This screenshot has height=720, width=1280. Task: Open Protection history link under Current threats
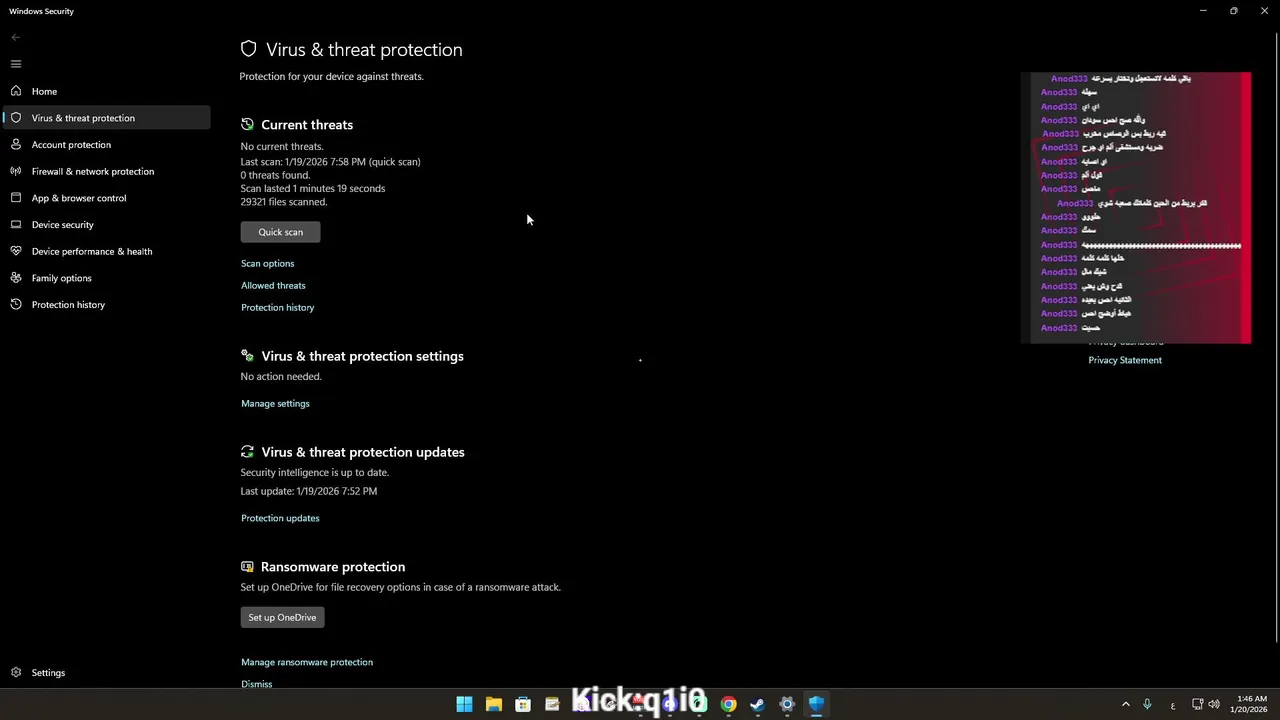(x=278, y=308)
